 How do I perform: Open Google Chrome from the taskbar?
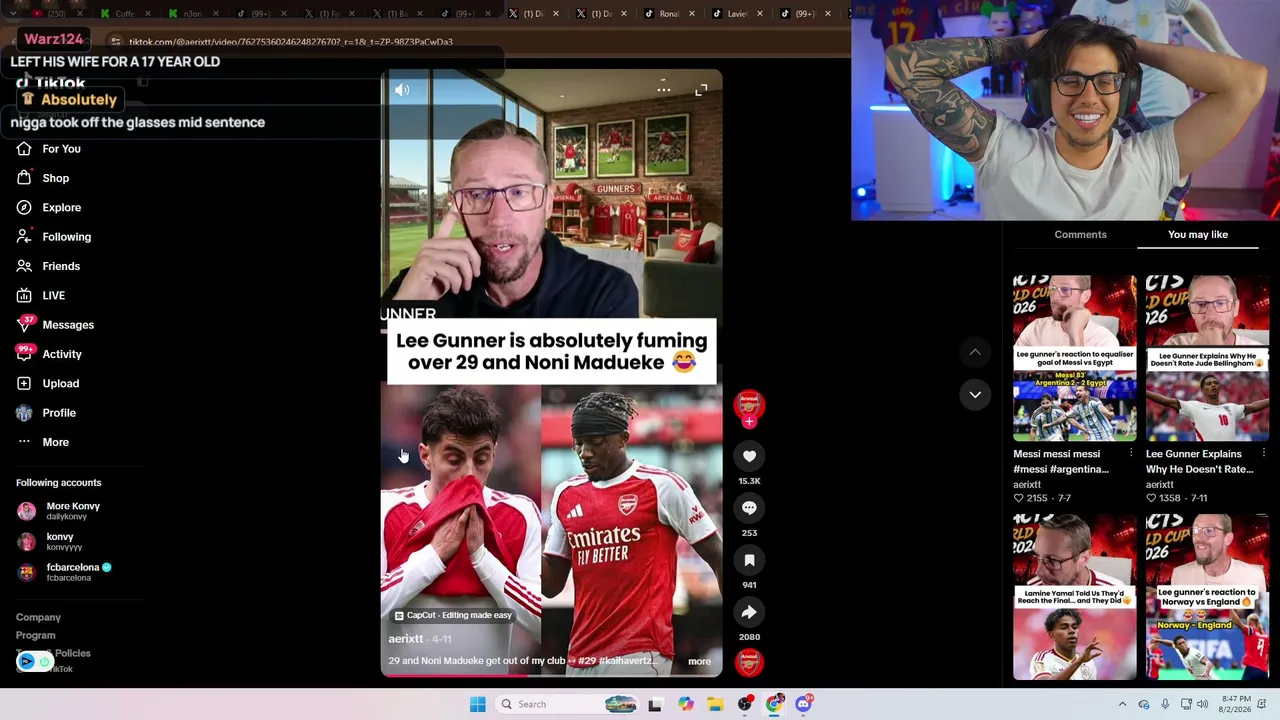tap(774, 704)
